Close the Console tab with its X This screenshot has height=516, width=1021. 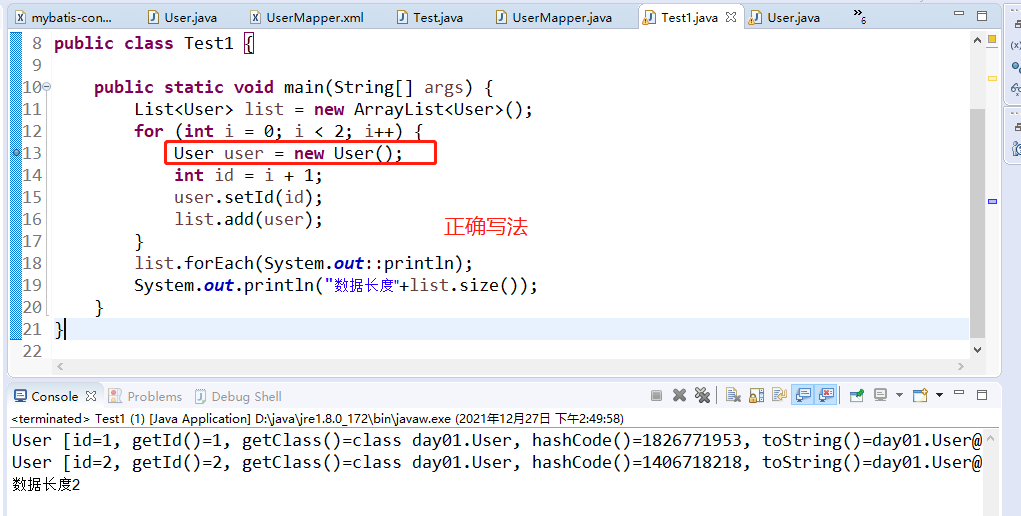tap(91, 396)
